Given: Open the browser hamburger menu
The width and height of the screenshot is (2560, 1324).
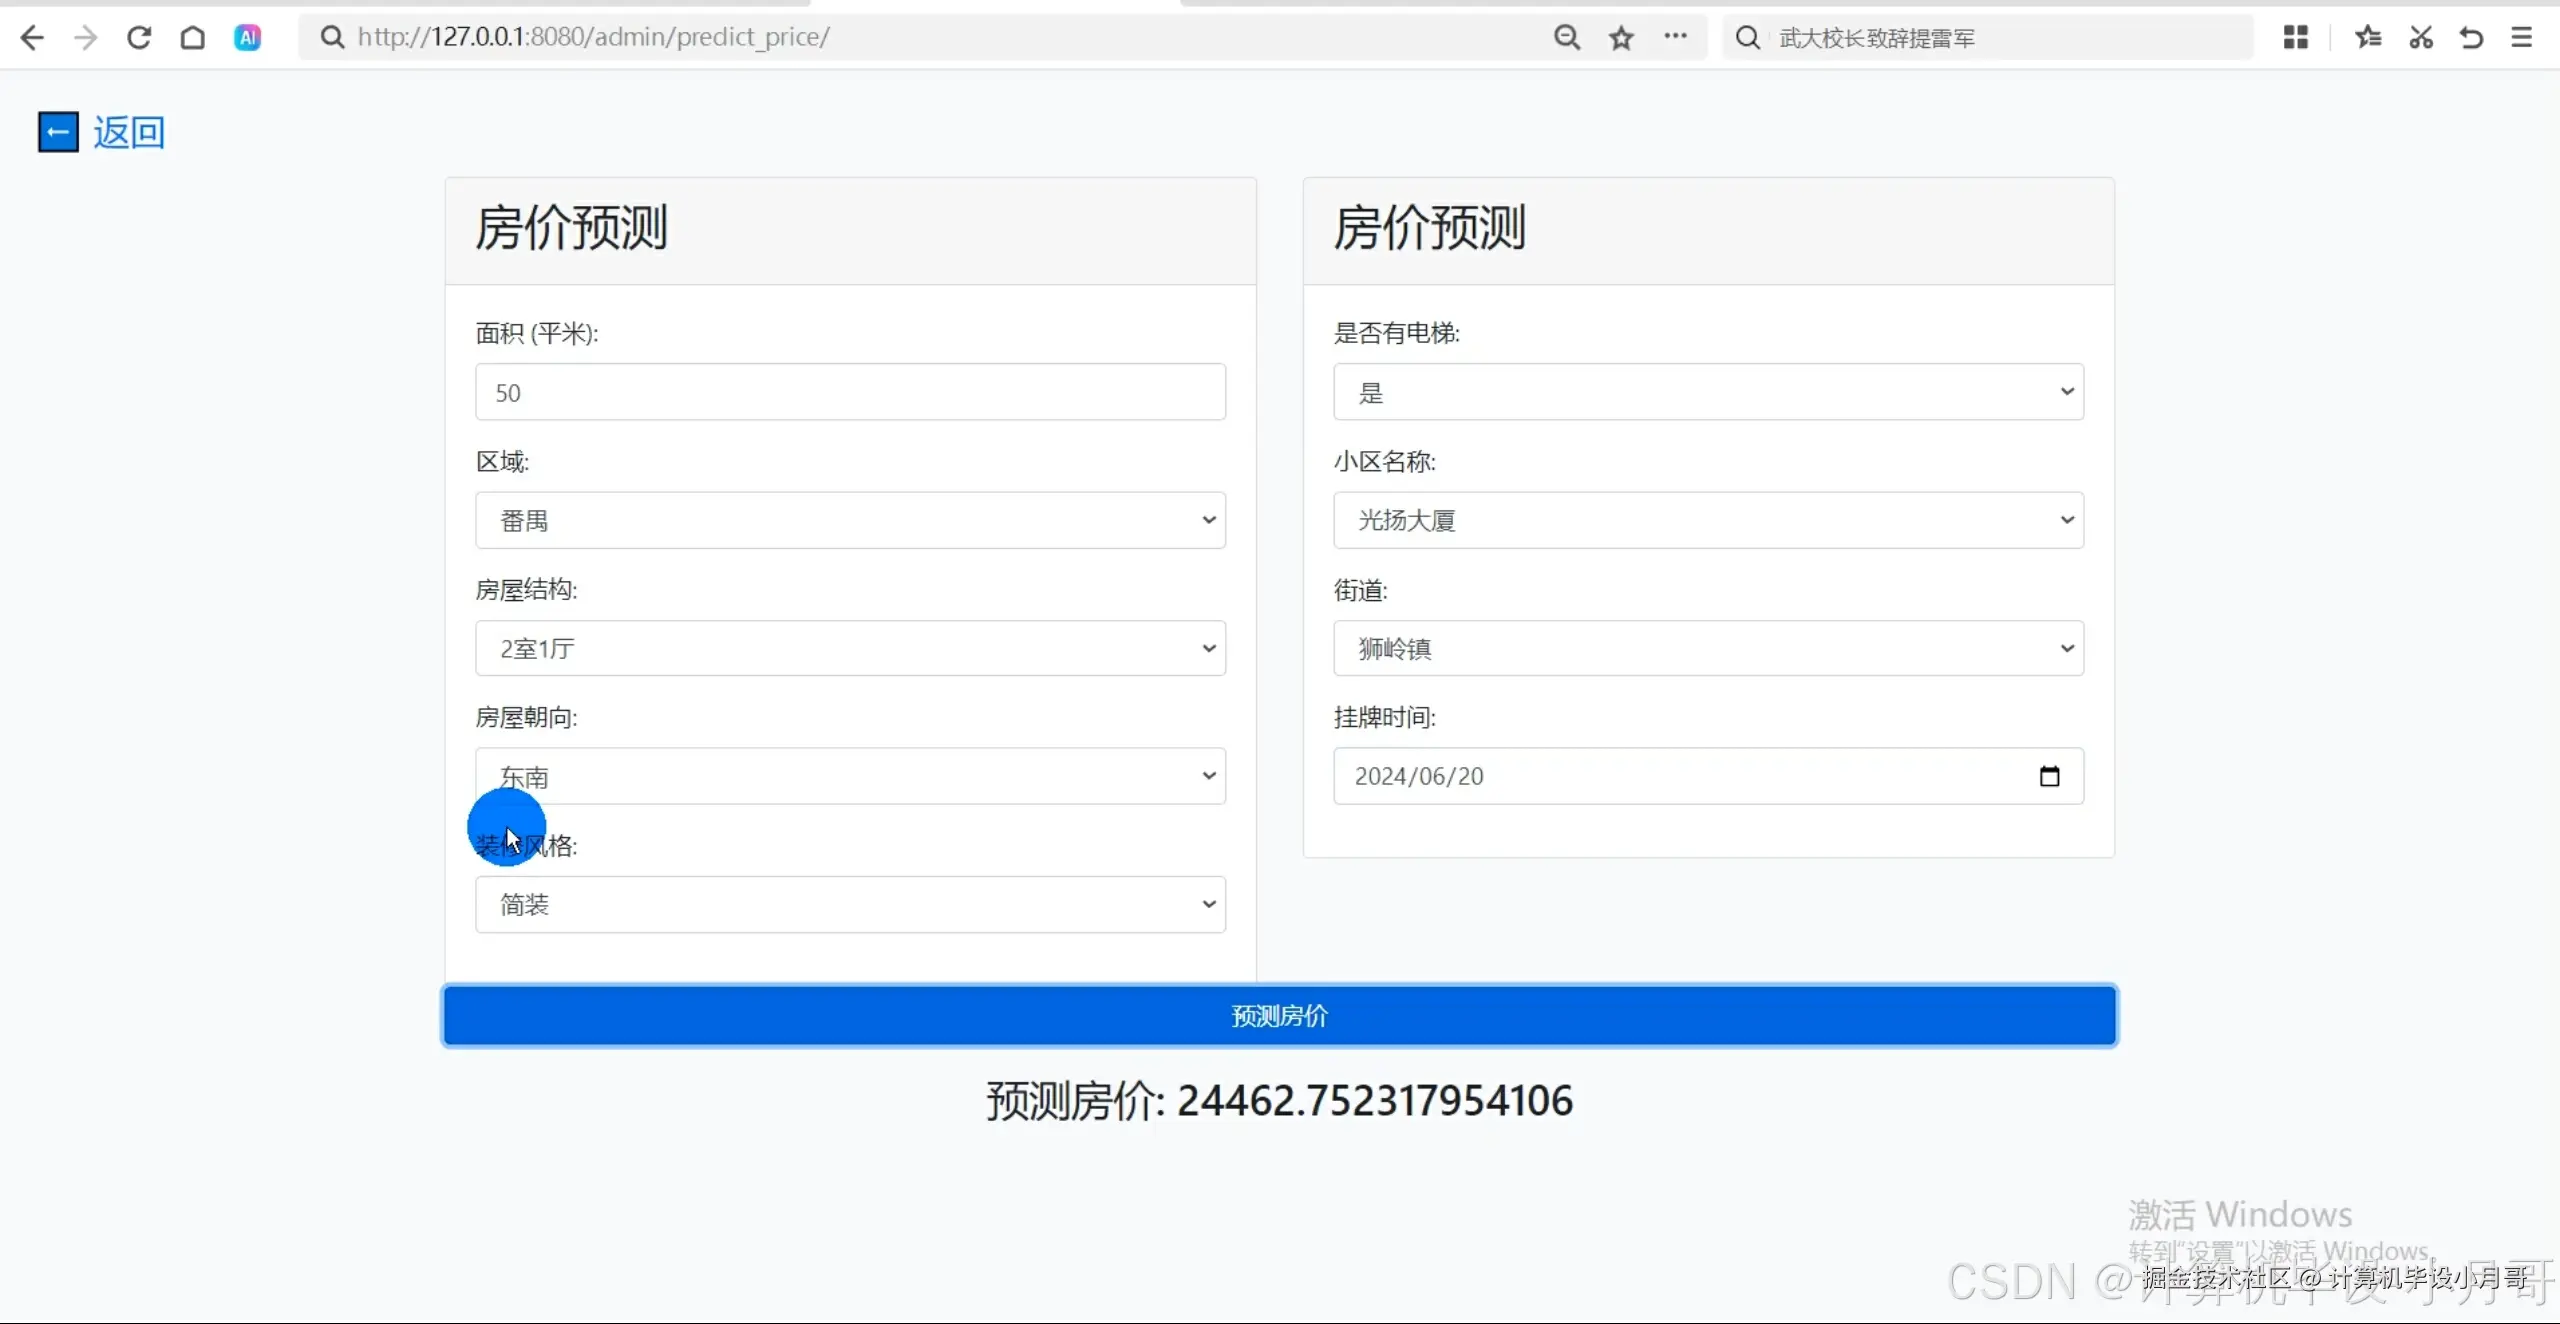Looking at the screenshot, I should pos(2522,37).
